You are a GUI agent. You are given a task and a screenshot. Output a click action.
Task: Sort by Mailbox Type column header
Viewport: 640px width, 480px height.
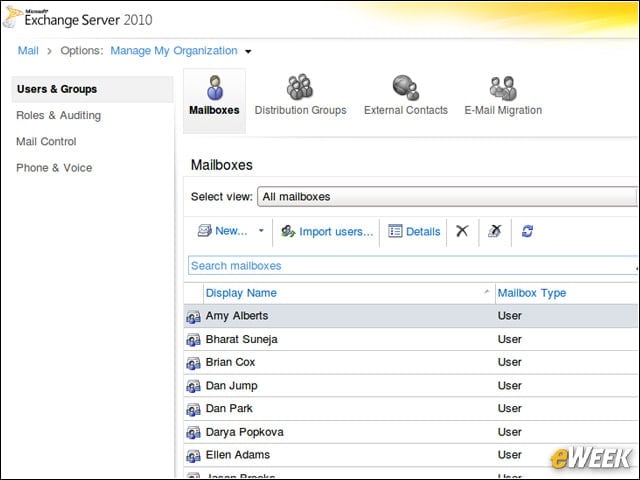point(532,293)
